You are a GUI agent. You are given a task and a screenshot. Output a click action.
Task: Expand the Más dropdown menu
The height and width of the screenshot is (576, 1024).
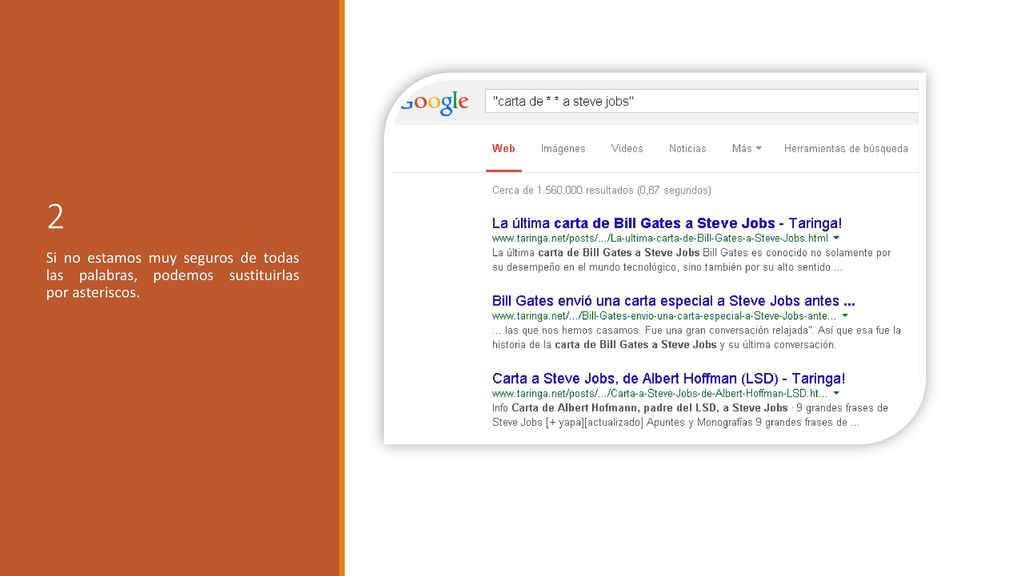tap(746, 149)
